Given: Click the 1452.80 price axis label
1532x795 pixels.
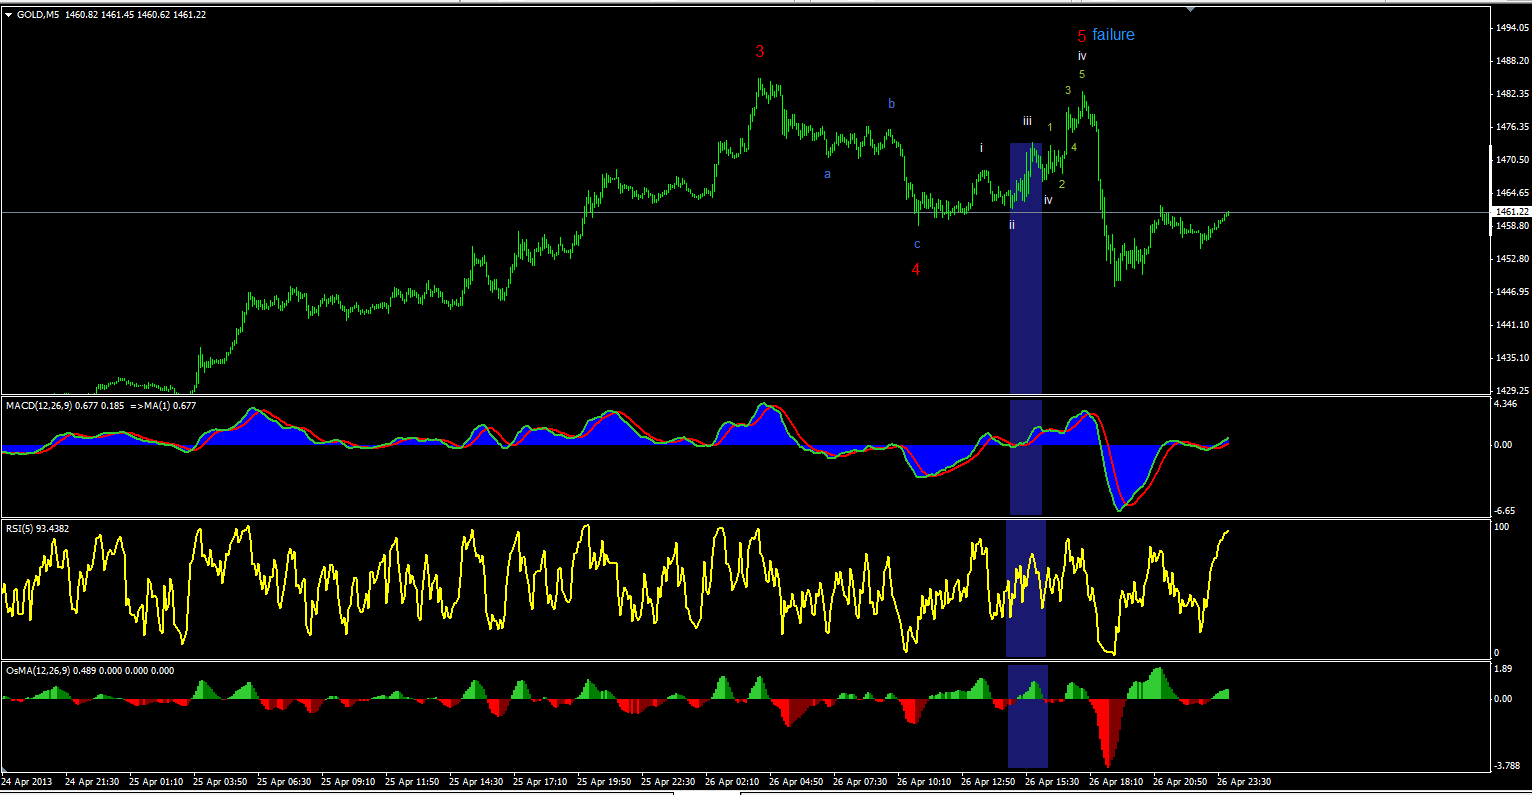Looking at the screenshot, I should (1510, 259).
